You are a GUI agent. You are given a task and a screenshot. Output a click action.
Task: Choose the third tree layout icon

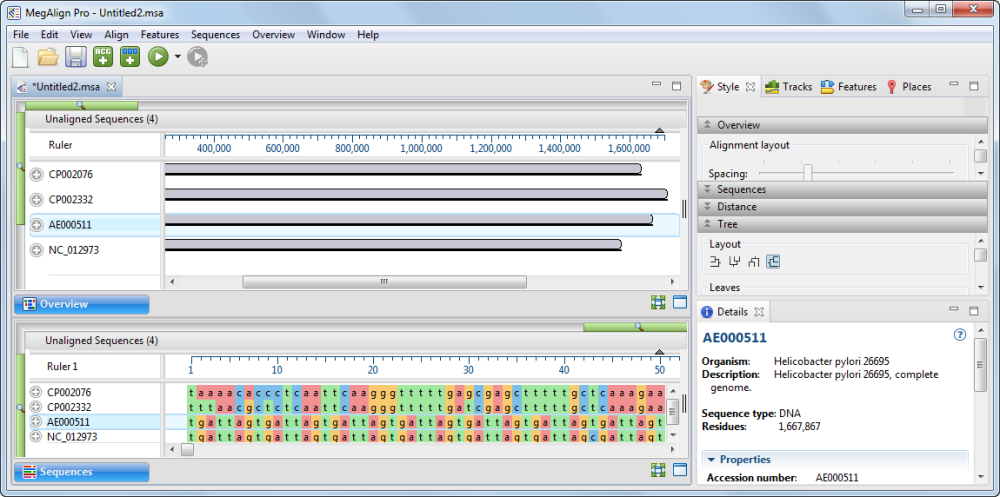click(754, 262)
